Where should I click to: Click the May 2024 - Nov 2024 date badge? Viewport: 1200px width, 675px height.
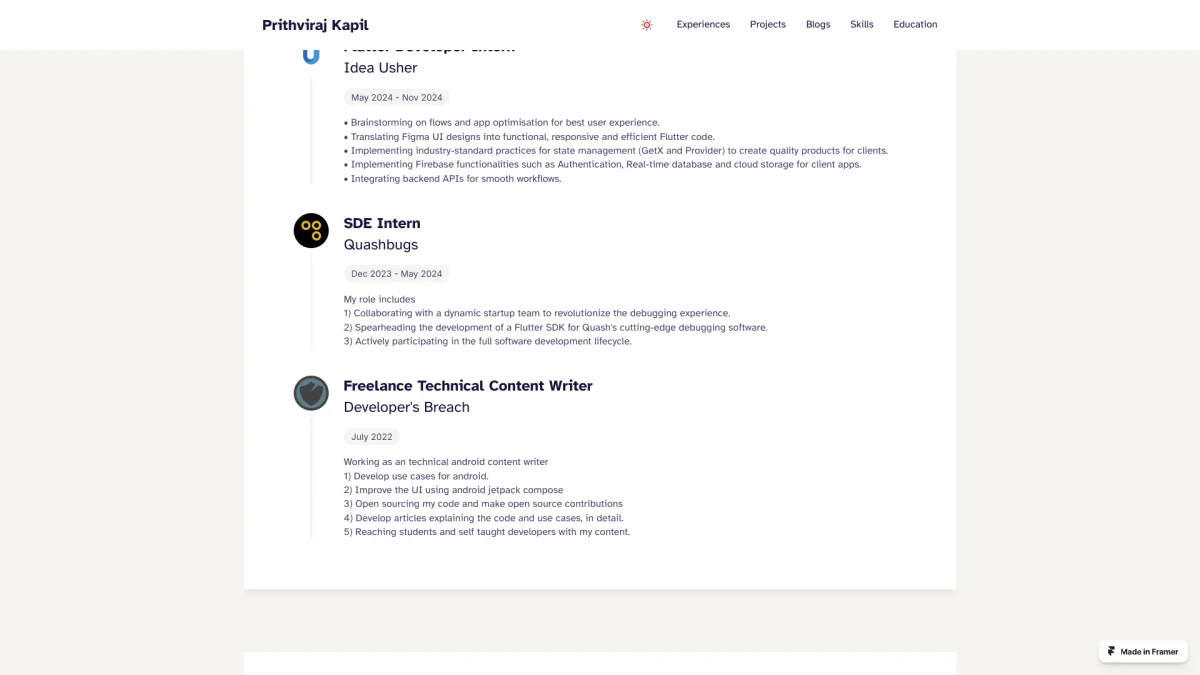(x=396, y=98)
